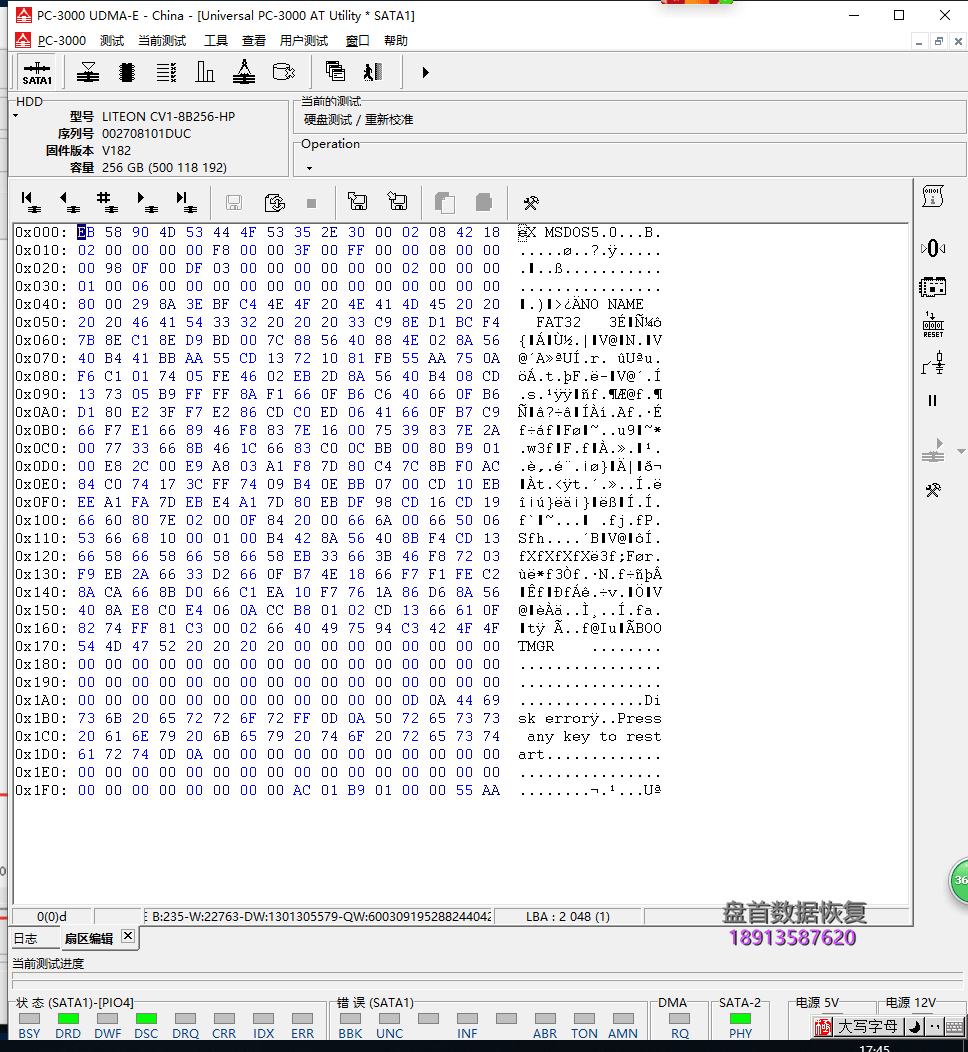Open the 窗口 menu
This screenshot has height=1052, width=968.
pyautogui.click(x=358, y=41)
